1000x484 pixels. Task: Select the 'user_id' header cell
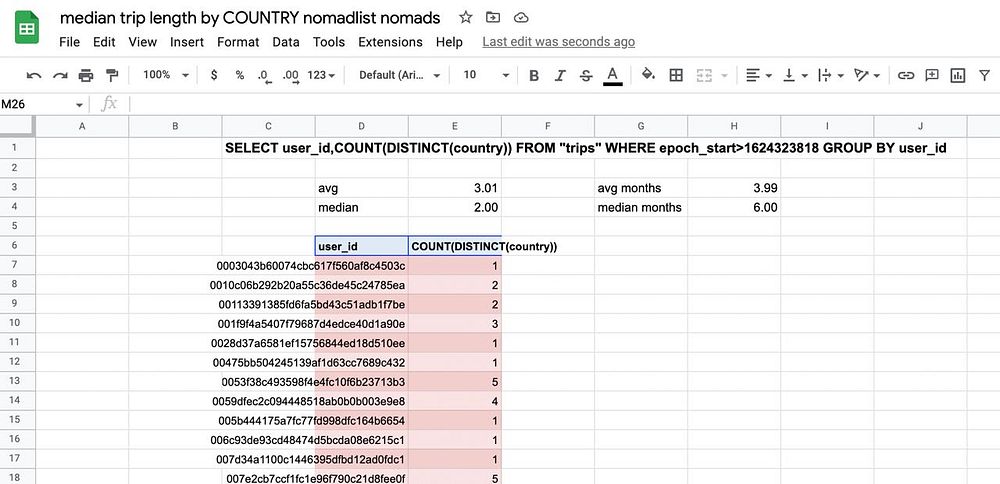coord(362,246)
